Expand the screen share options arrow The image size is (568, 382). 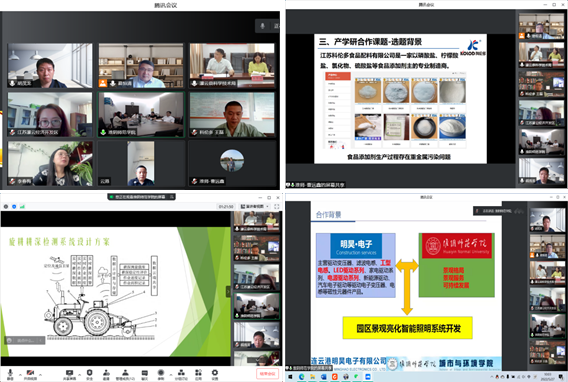point(79,375)
